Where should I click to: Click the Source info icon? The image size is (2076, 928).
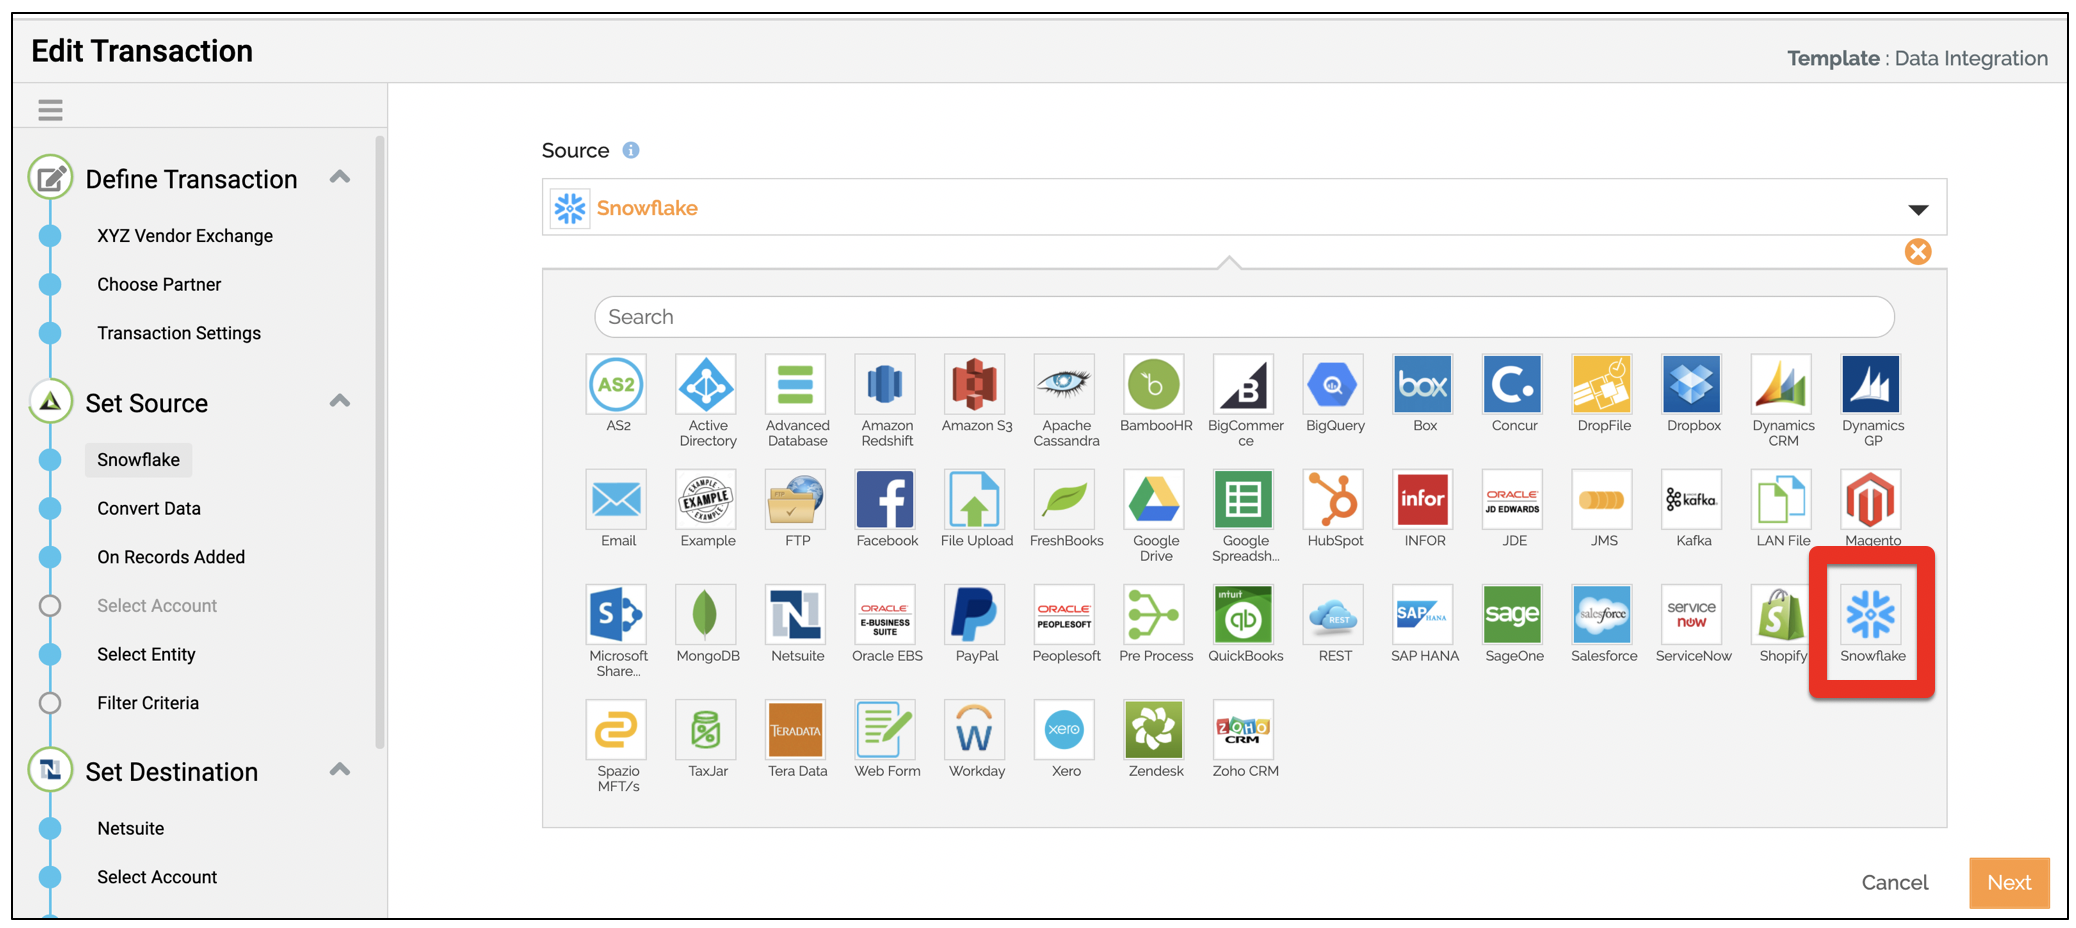631,150
